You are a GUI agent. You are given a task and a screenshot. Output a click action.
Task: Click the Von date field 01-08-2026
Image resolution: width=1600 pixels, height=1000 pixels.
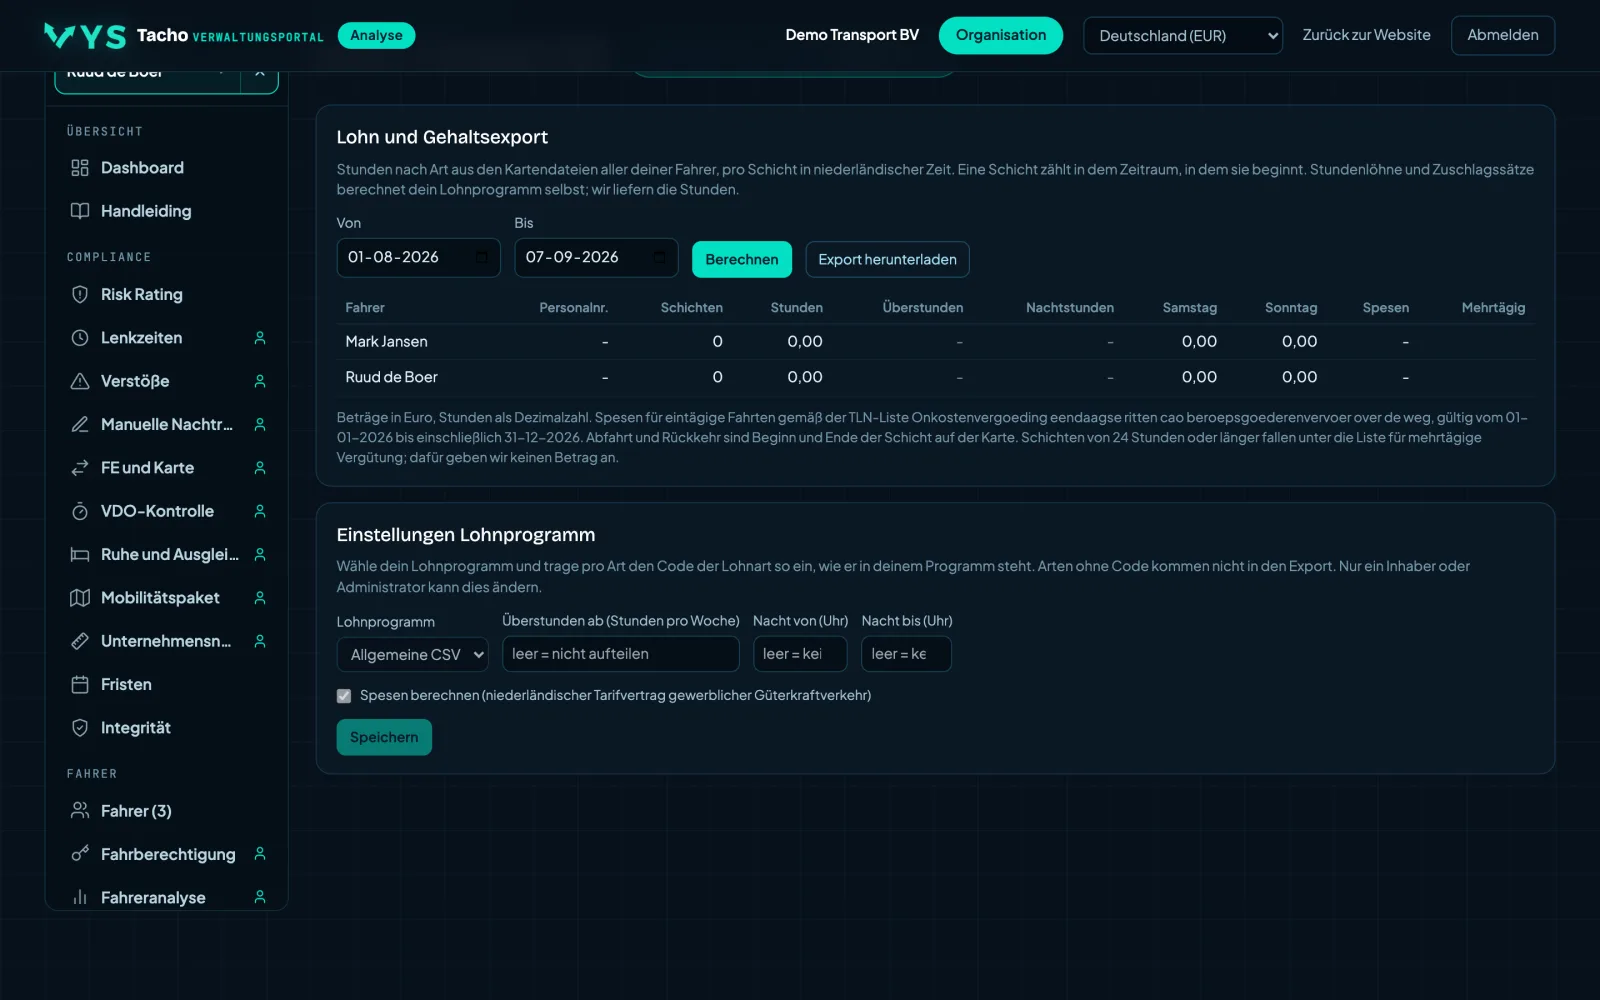(x=418, y=258)
